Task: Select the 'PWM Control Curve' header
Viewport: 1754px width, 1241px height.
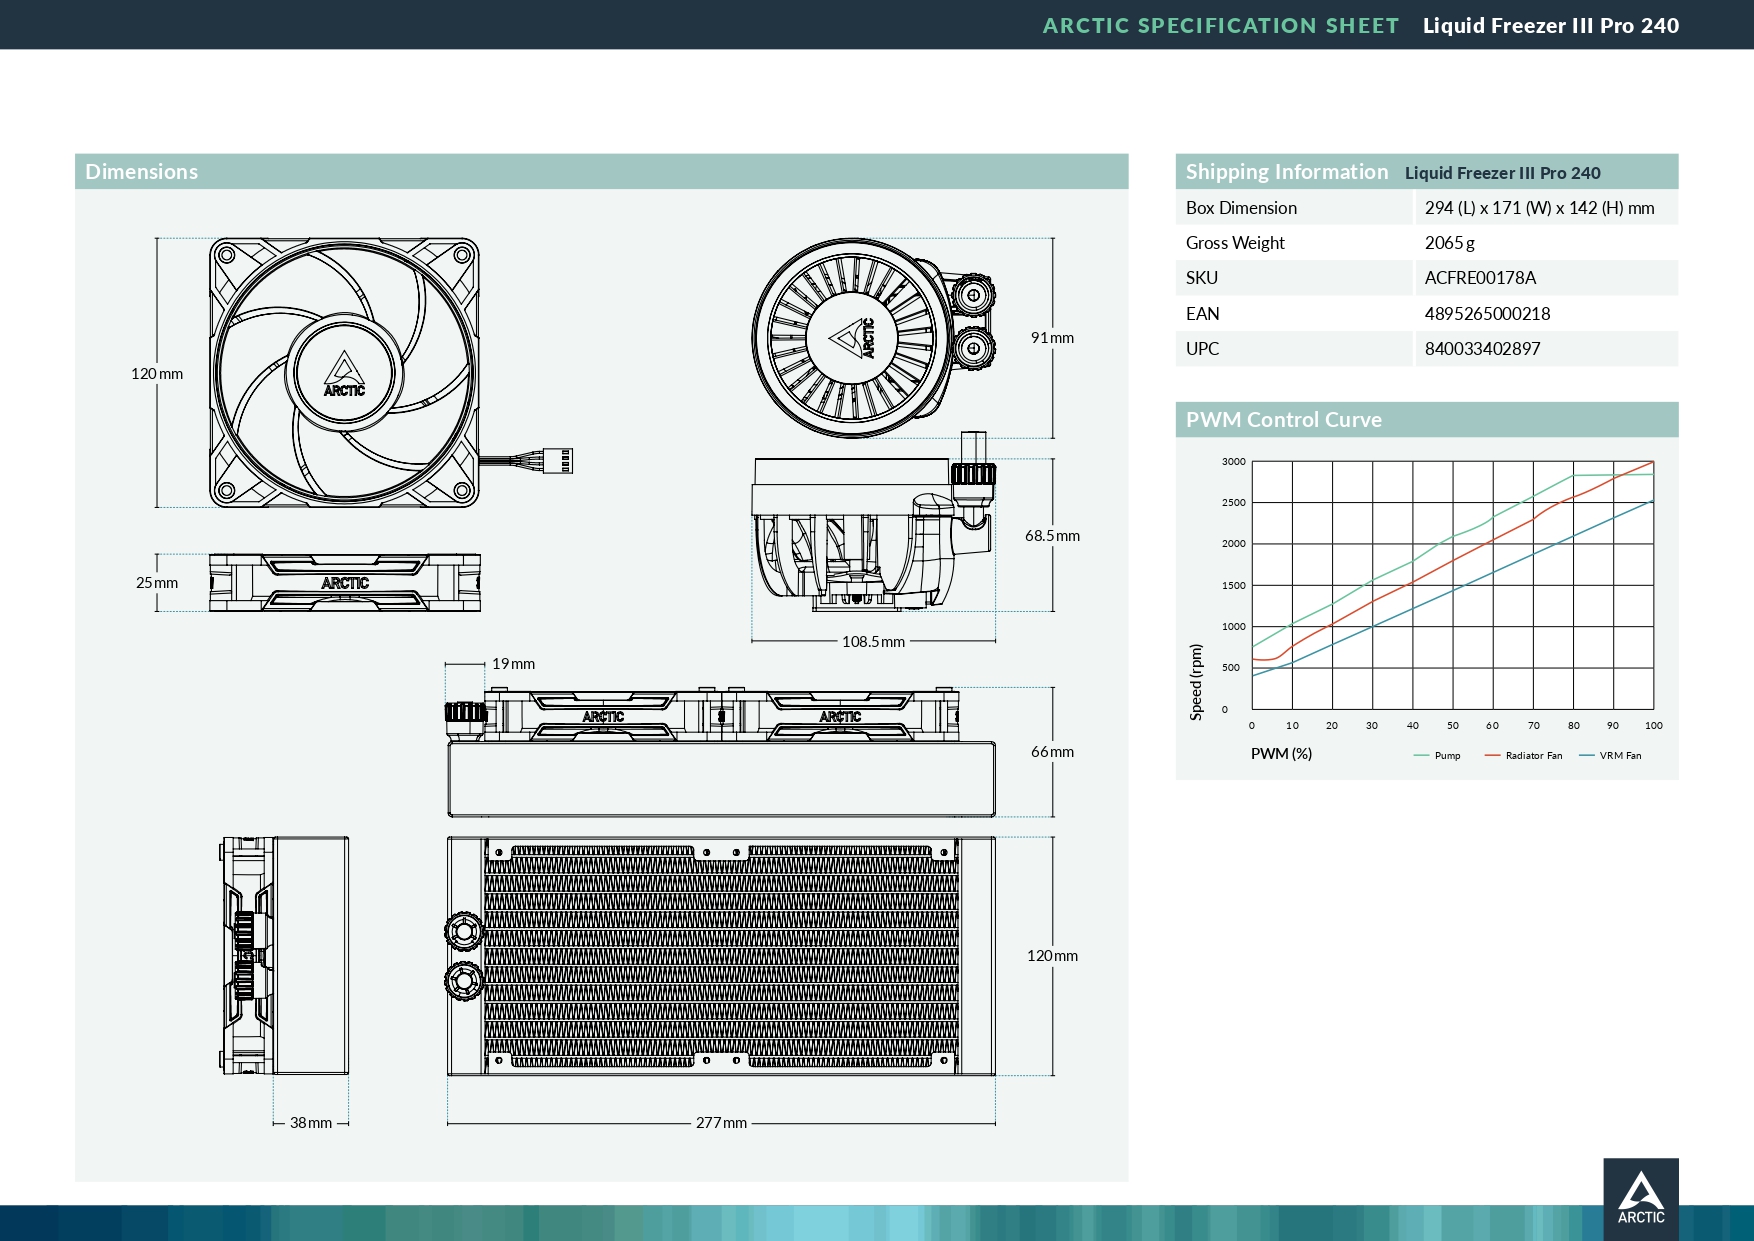Action: point(1427,420)
